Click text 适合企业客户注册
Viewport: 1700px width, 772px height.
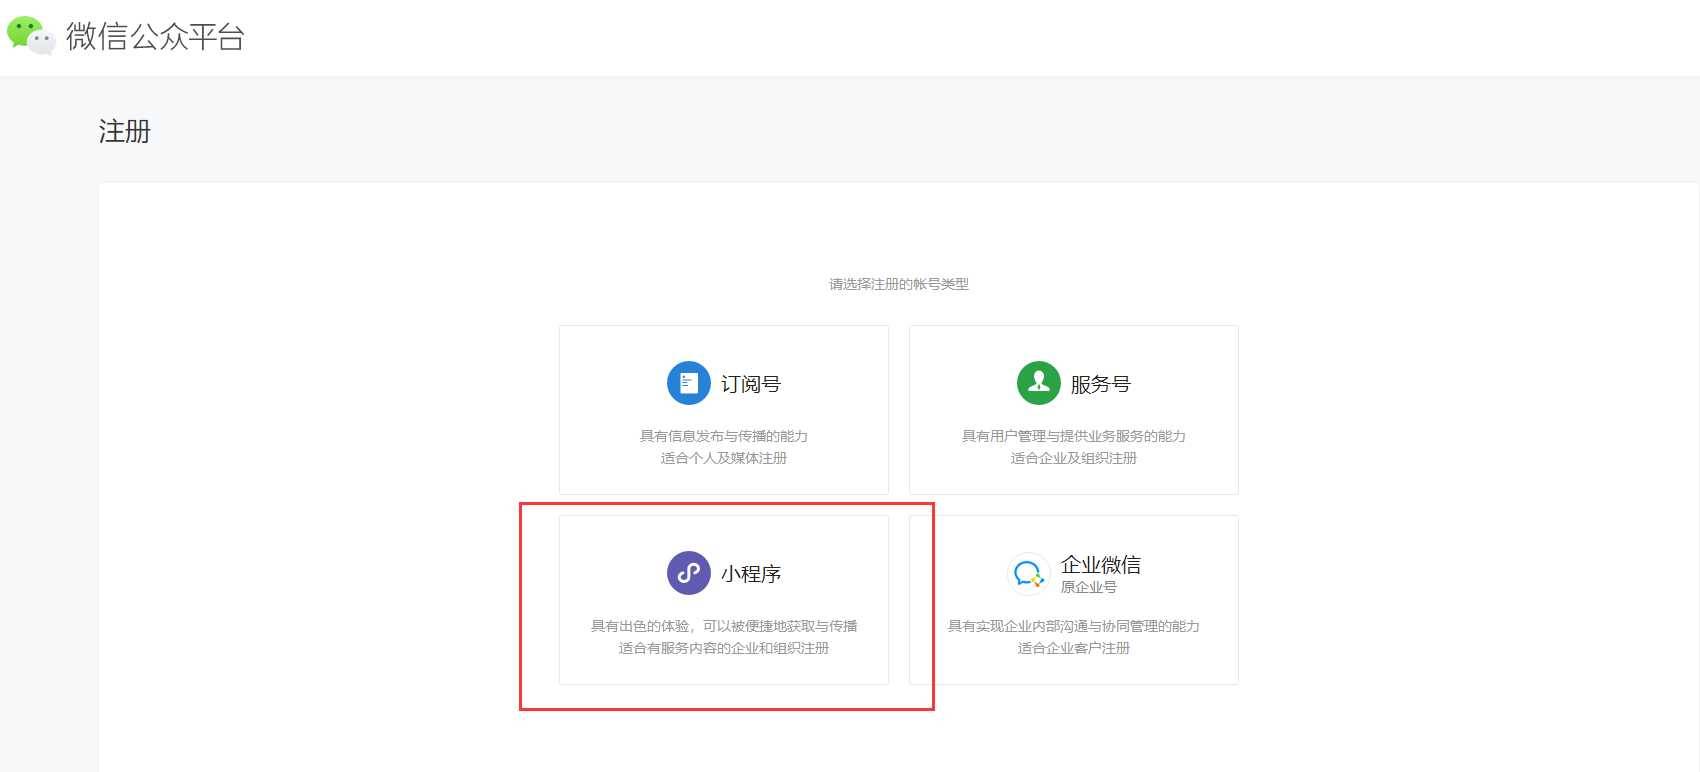[1074, 648]
